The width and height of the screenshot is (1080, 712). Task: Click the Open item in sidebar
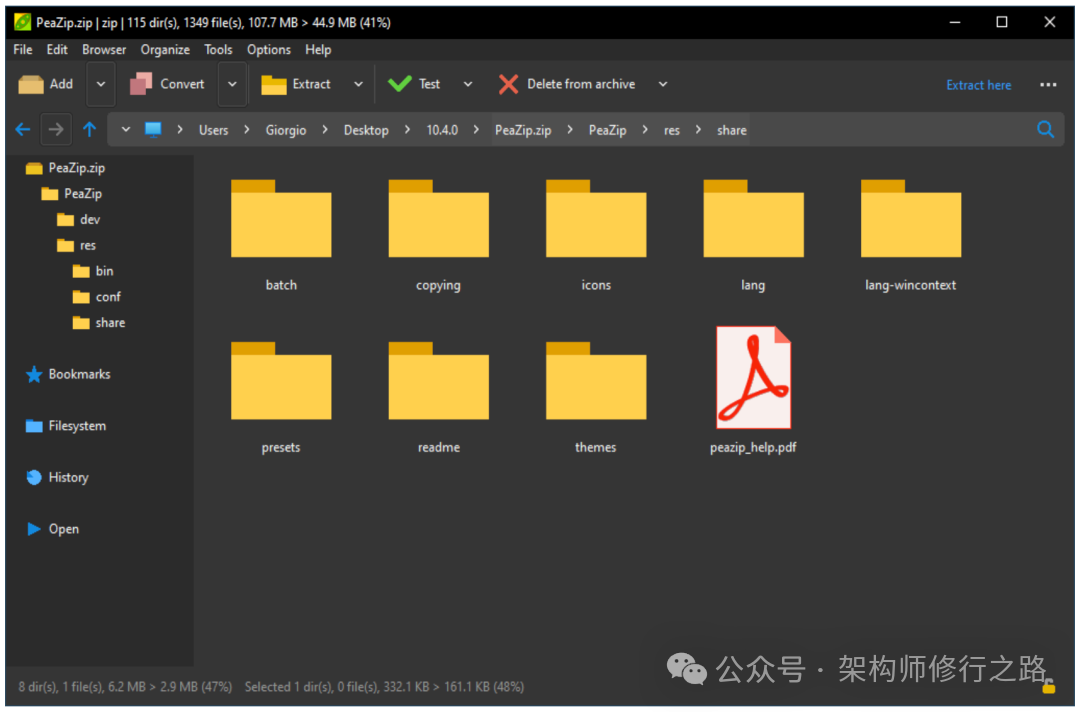tap(53, 529)
